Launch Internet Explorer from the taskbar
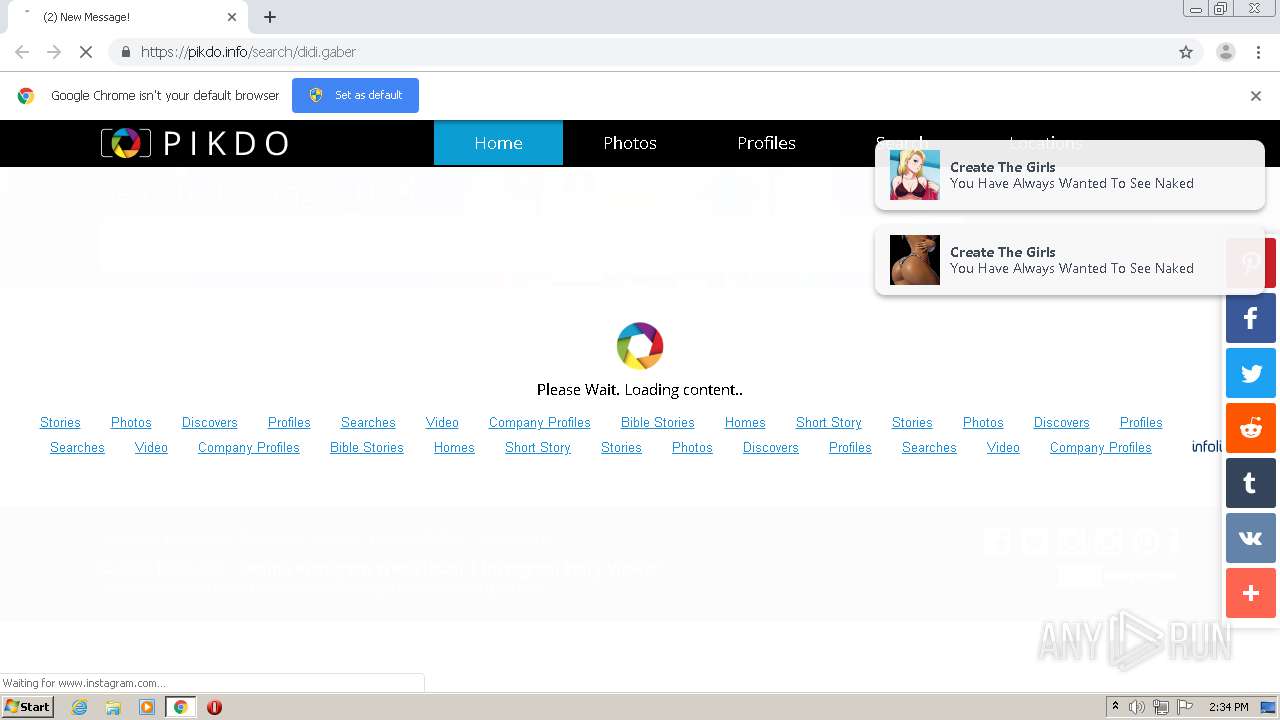Screen dimensions: 1280x720 coord(80,707)
